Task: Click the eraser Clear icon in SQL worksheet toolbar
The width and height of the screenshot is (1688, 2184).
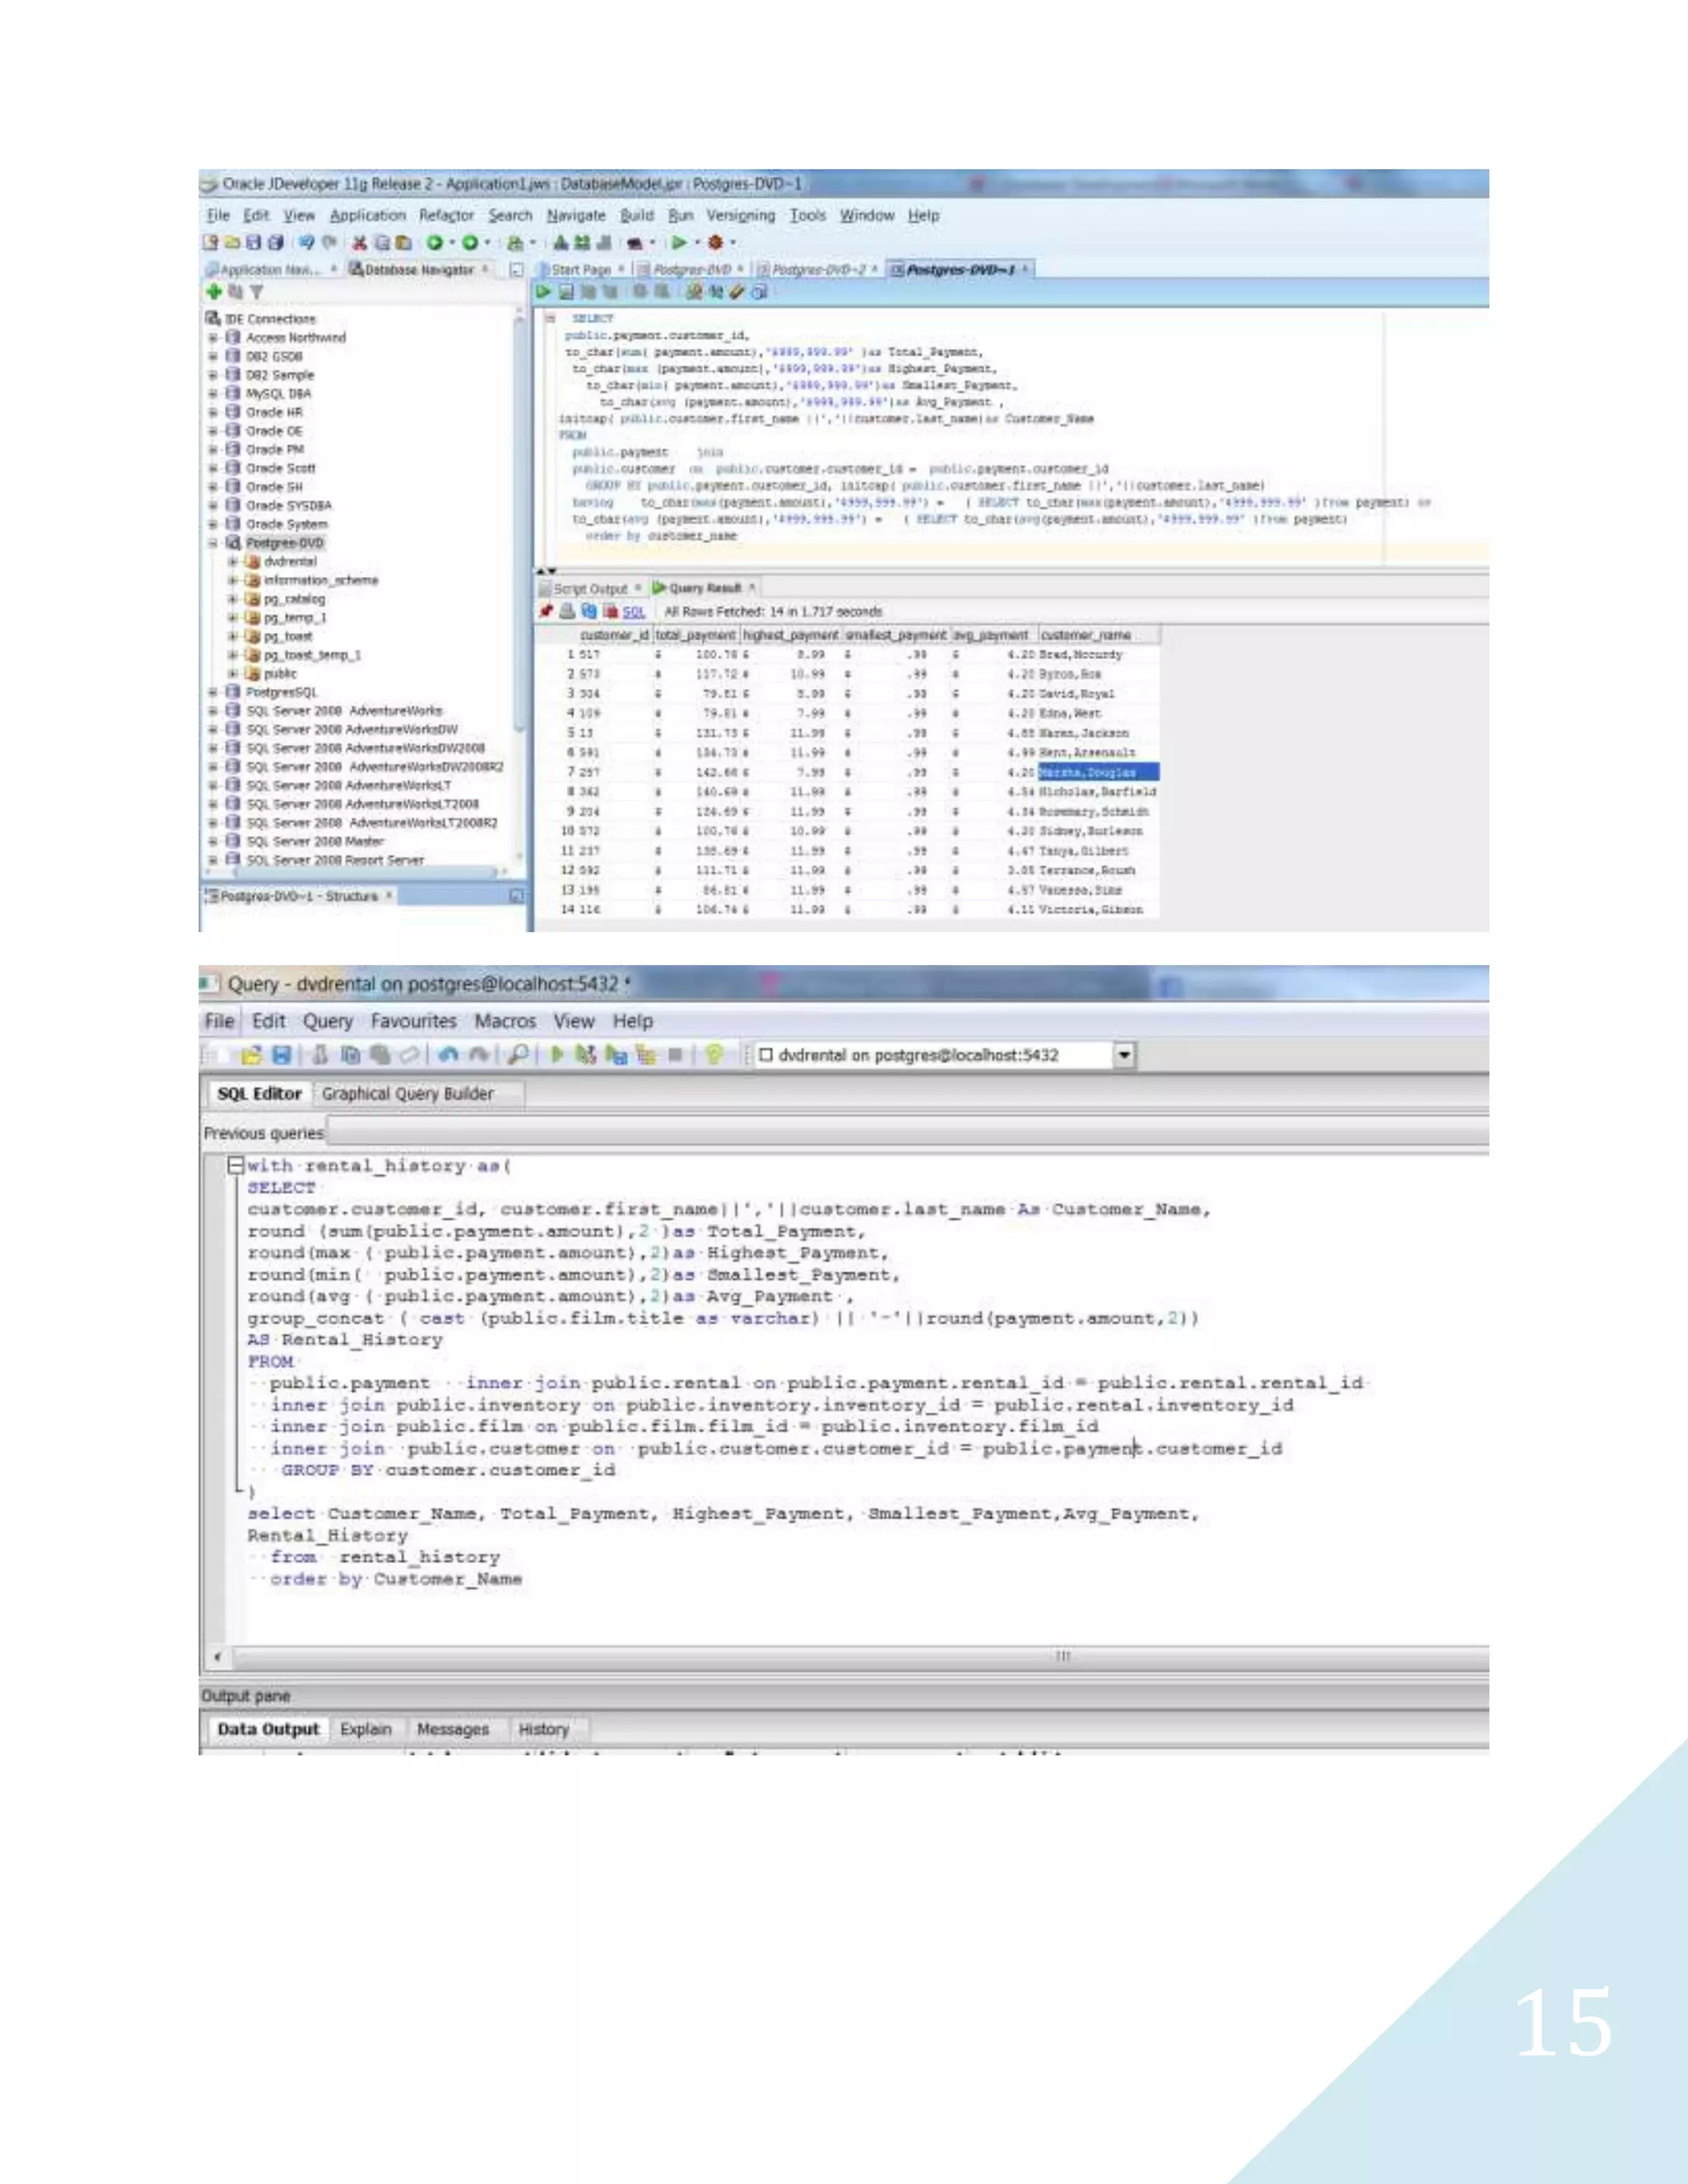Action: (737, 292)
